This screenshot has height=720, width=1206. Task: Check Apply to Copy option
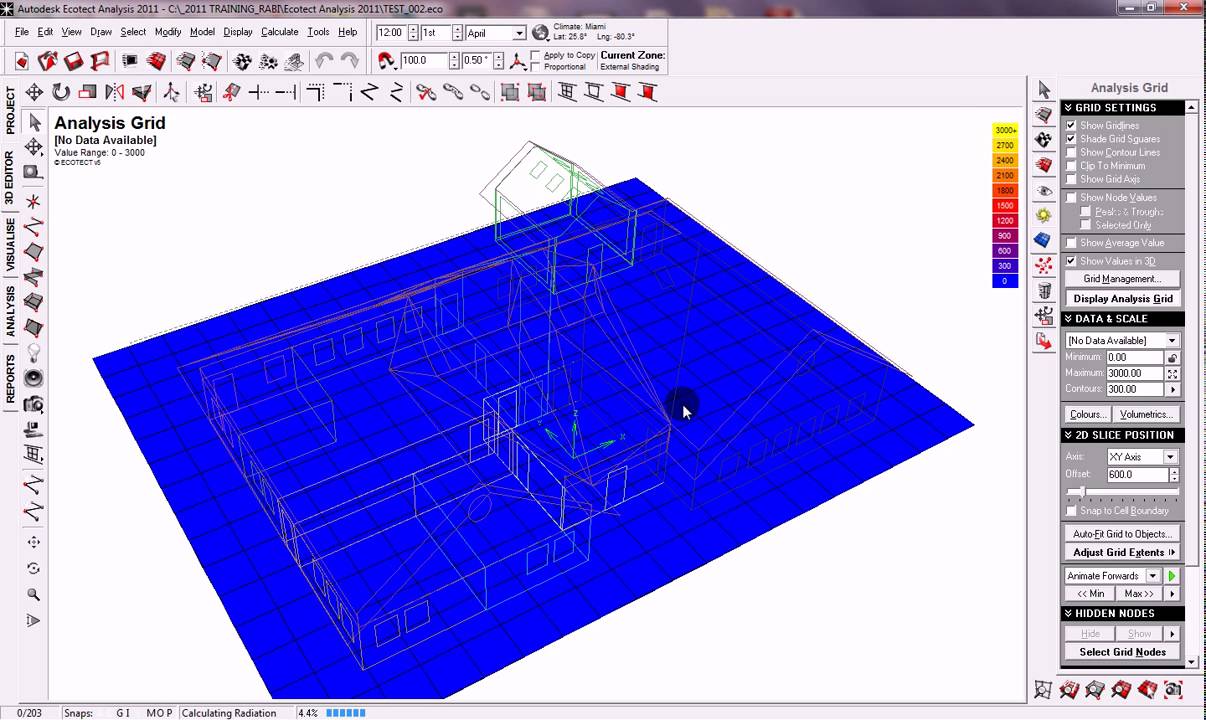[536, 55]
